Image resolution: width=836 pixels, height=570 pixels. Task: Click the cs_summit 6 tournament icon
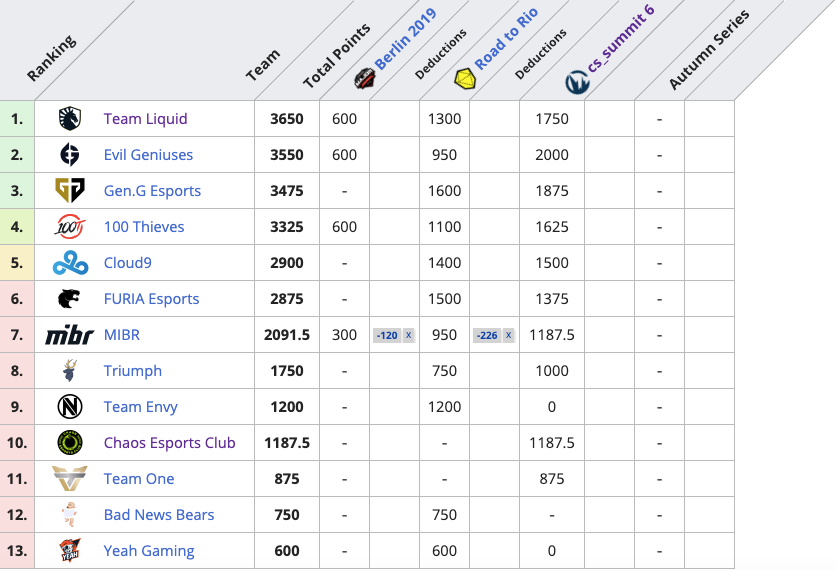(577, 83)
